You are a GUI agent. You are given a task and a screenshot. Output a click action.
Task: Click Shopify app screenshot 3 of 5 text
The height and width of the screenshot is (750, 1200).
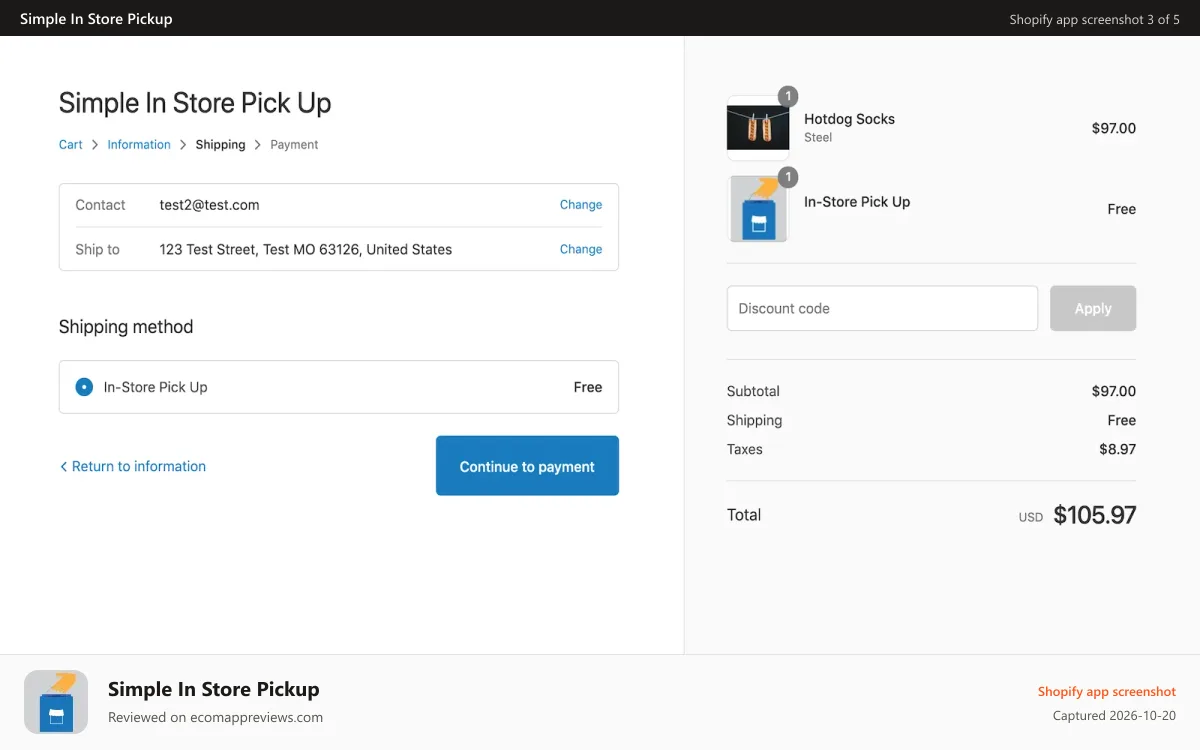(x=1095, y=19)
